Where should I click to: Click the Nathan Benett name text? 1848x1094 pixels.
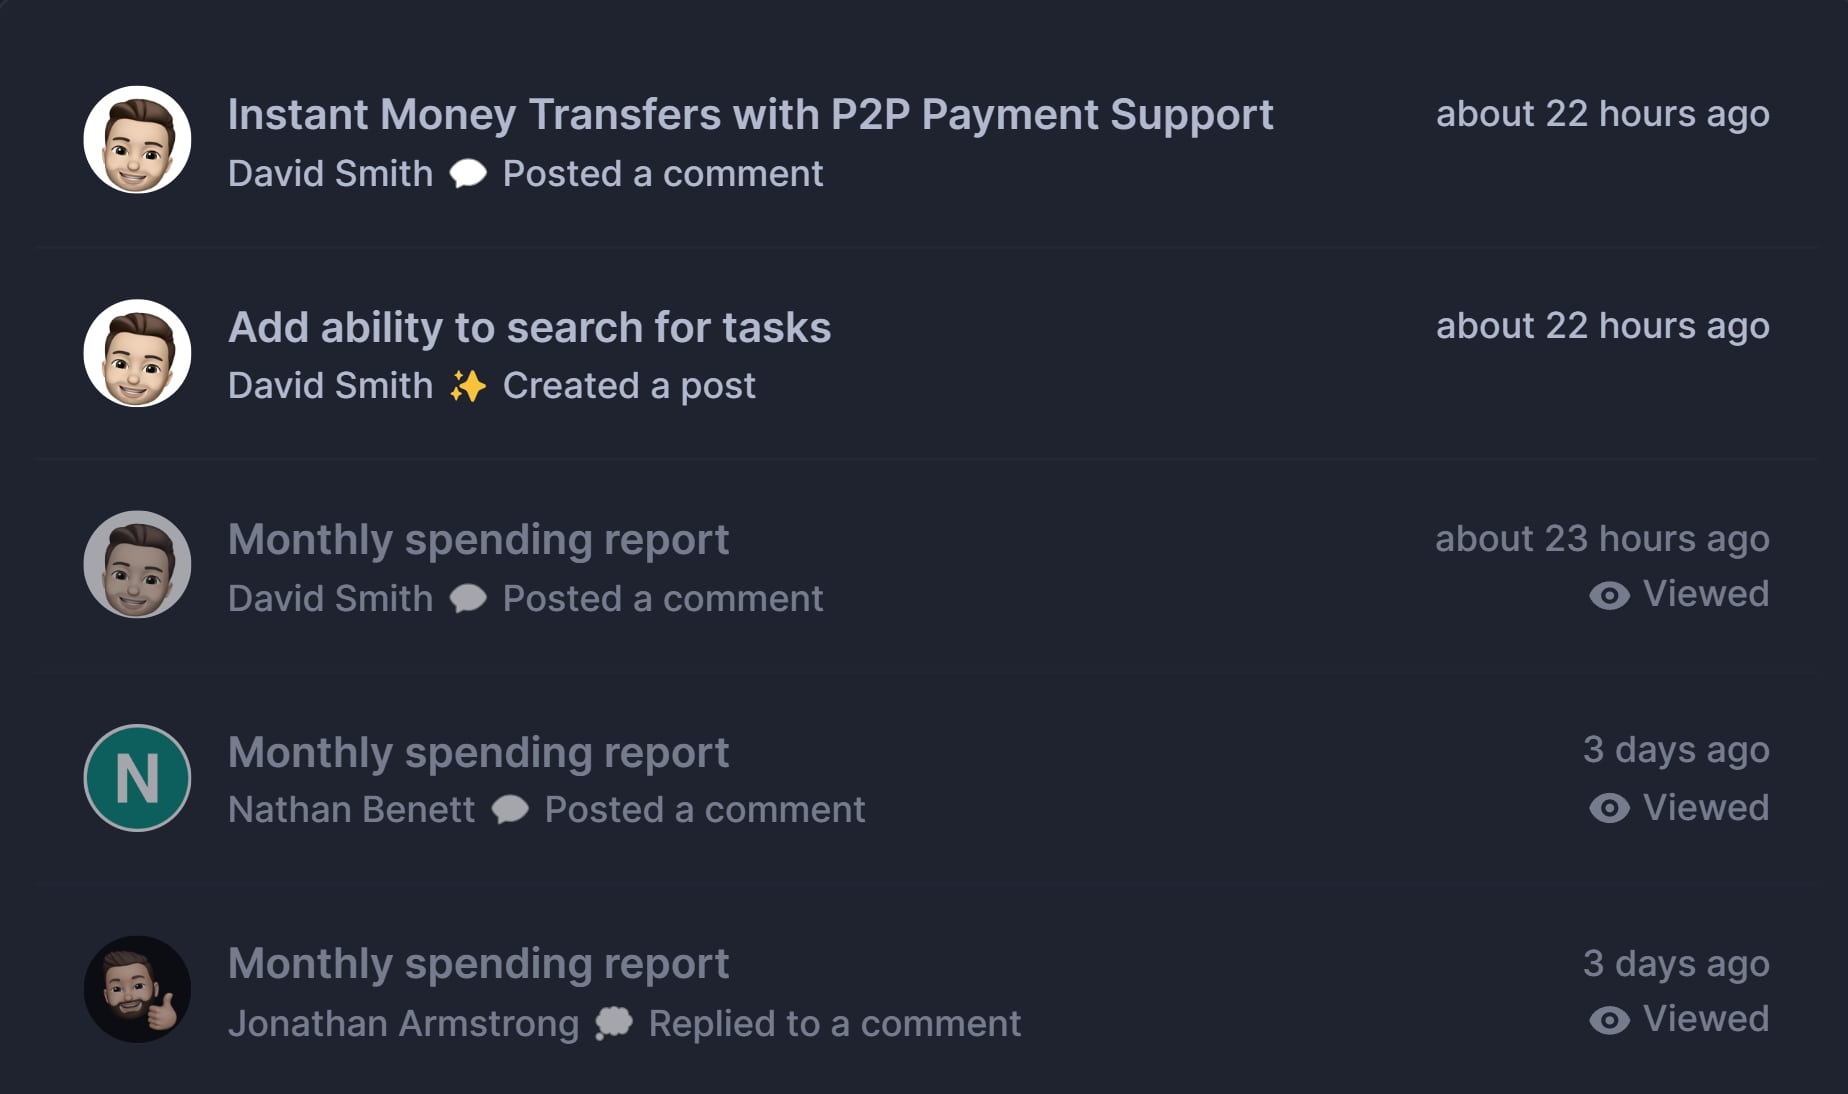[x=351, y=810]
